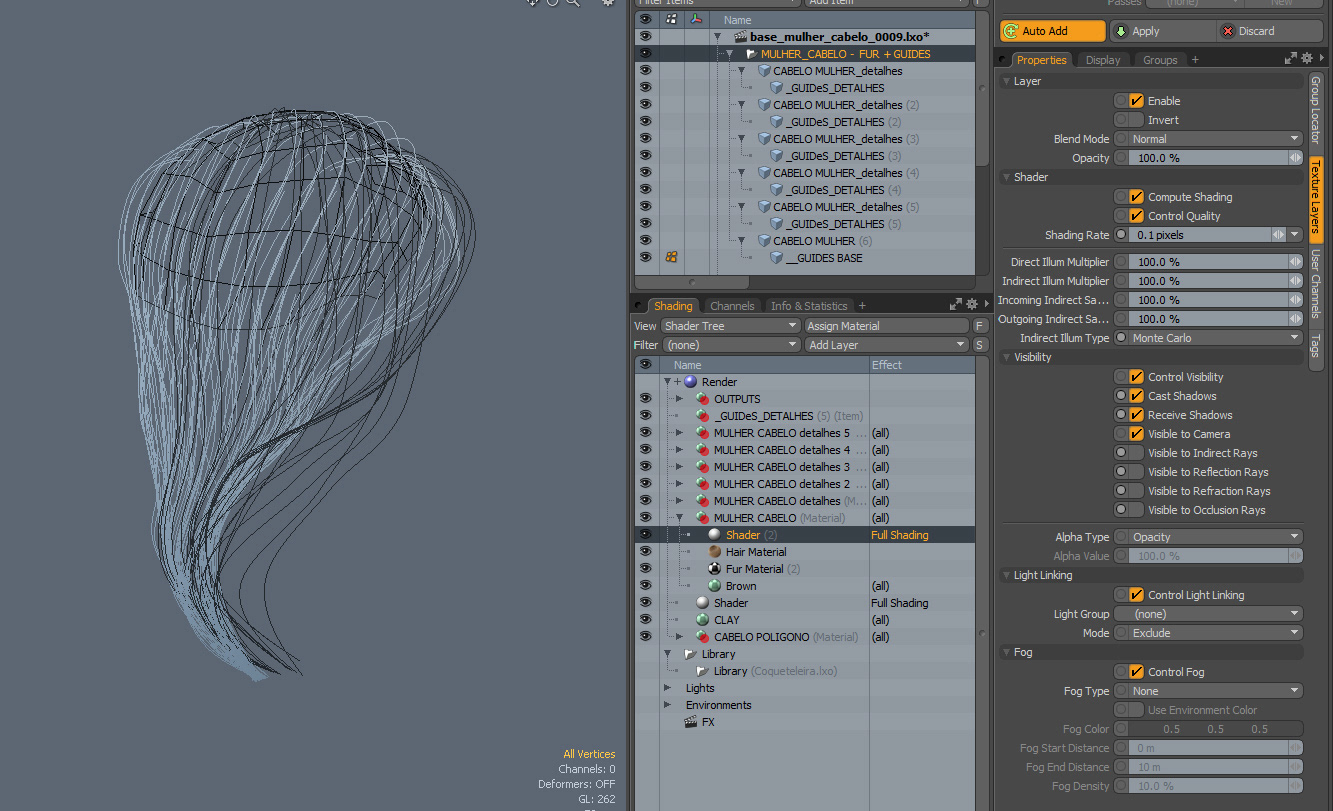Click the Hair Material brown sphere icon
1333x811 pixels.
tap(715, 552)
